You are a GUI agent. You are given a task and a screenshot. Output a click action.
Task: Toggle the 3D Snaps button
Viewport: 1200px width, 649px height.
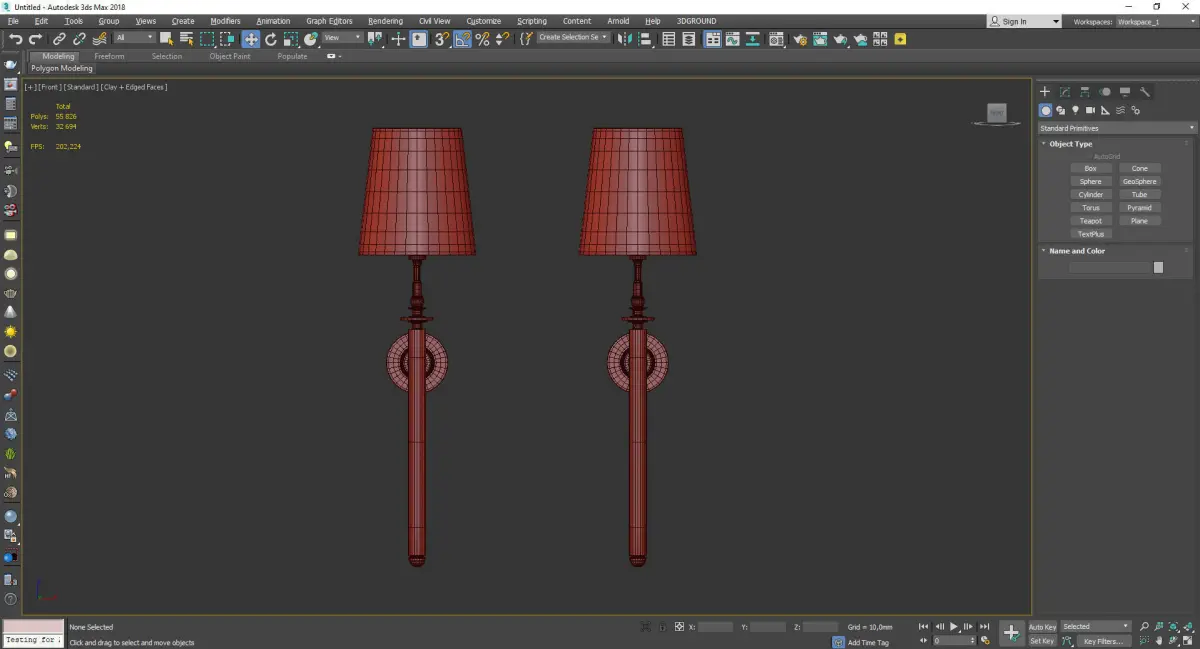tap(440, 39)
